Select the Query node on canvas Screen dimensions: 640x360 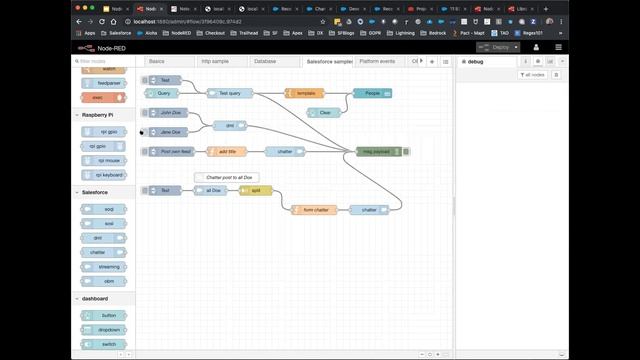[162, 93]
